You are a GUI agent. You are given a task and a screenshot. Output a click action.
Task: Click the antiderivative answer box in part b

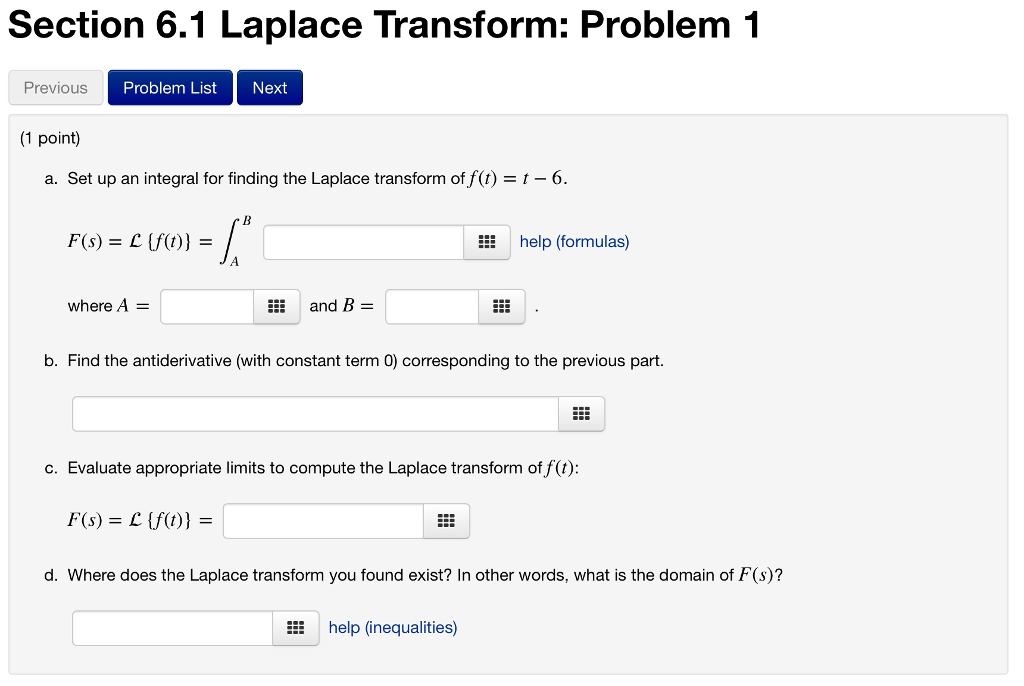314,412
